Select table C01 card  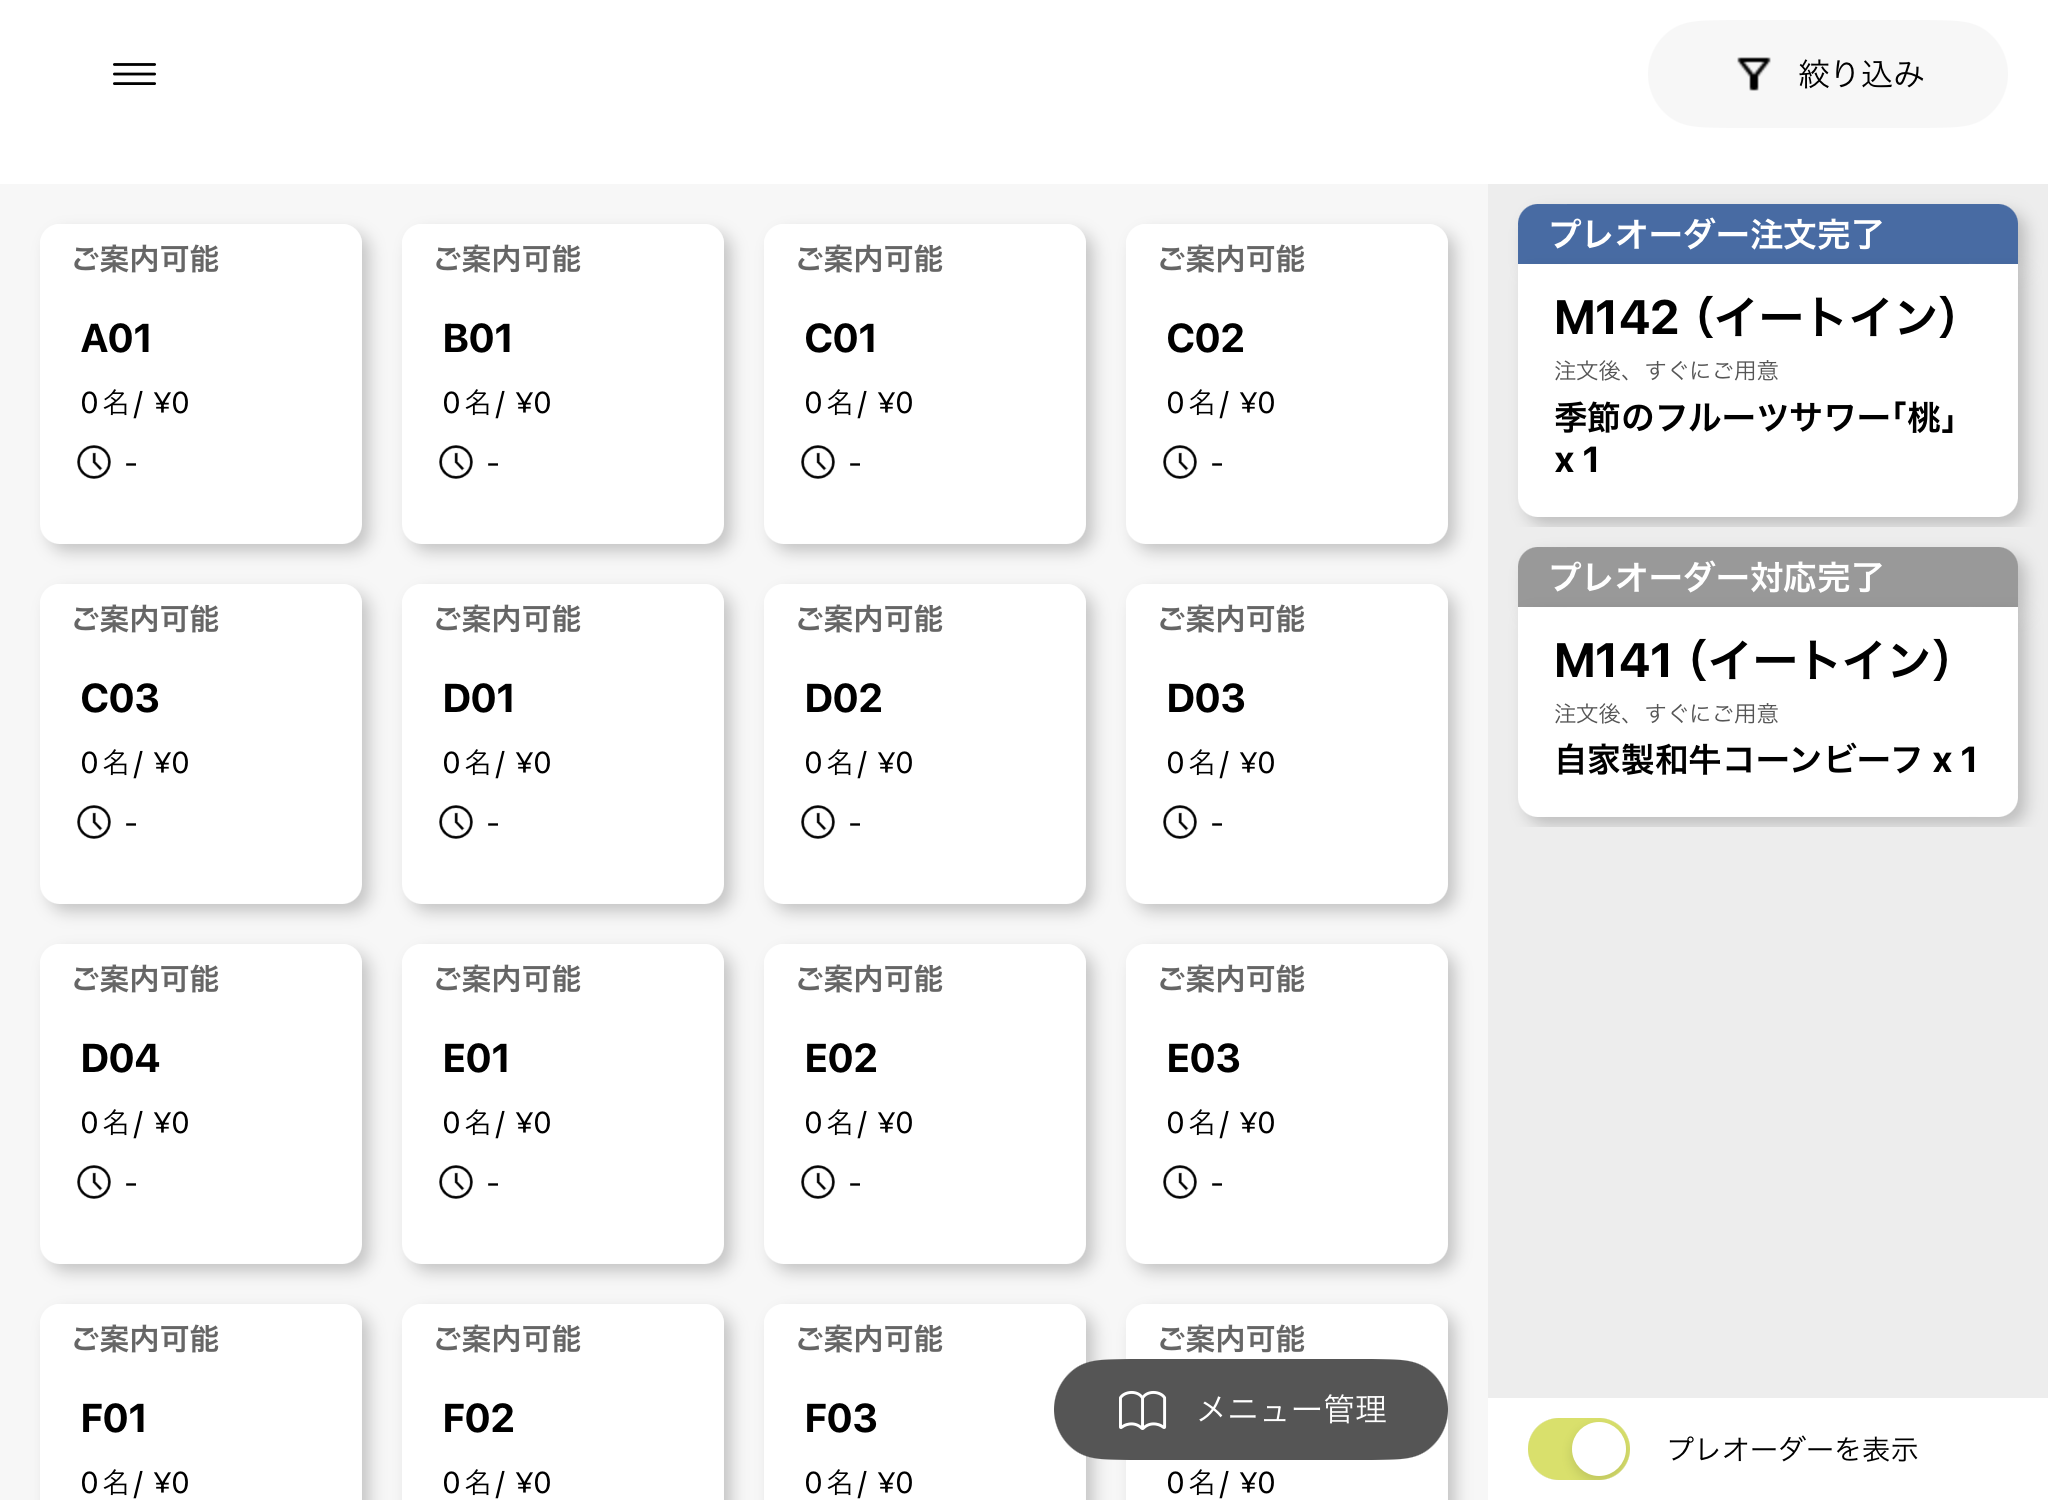(924, 384)
